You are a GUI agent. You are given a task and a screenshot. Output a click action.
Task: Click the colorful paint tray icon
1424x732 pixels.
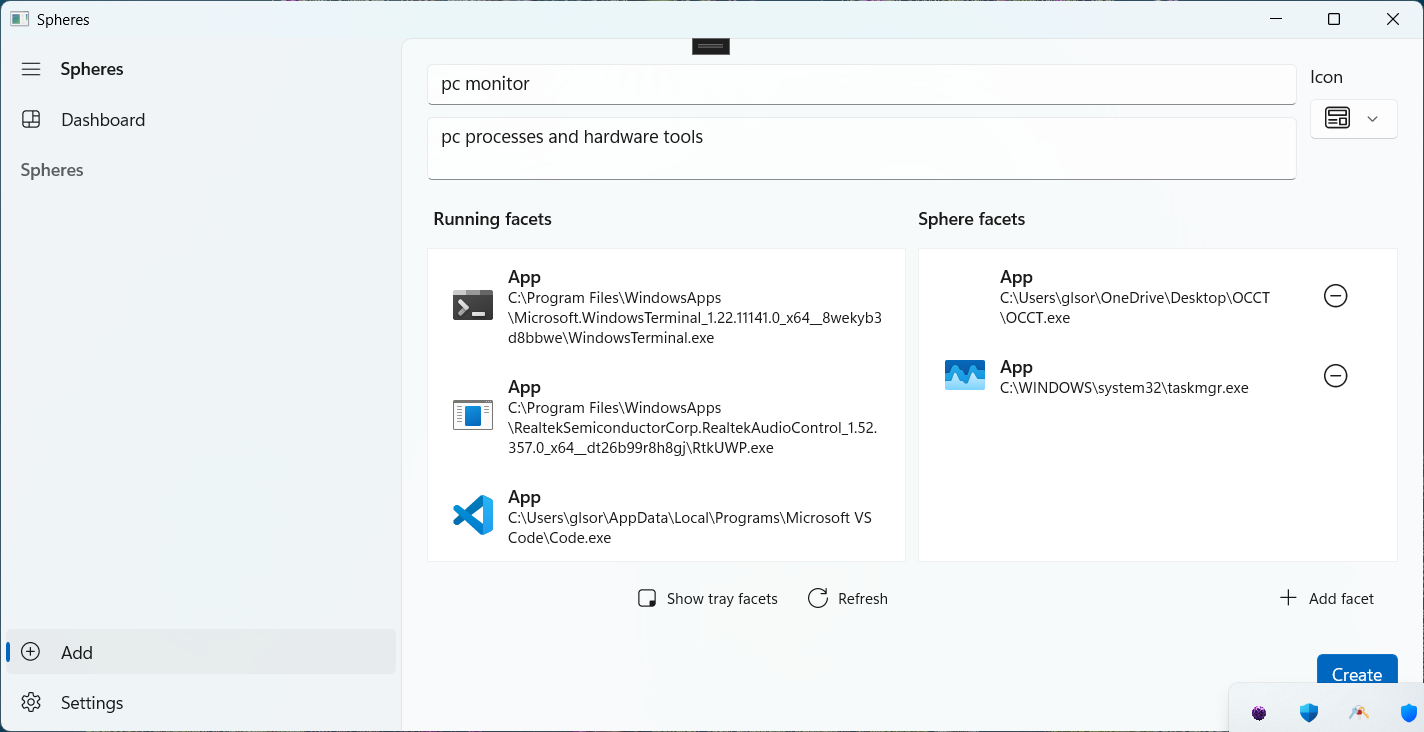coord(1359,713)
